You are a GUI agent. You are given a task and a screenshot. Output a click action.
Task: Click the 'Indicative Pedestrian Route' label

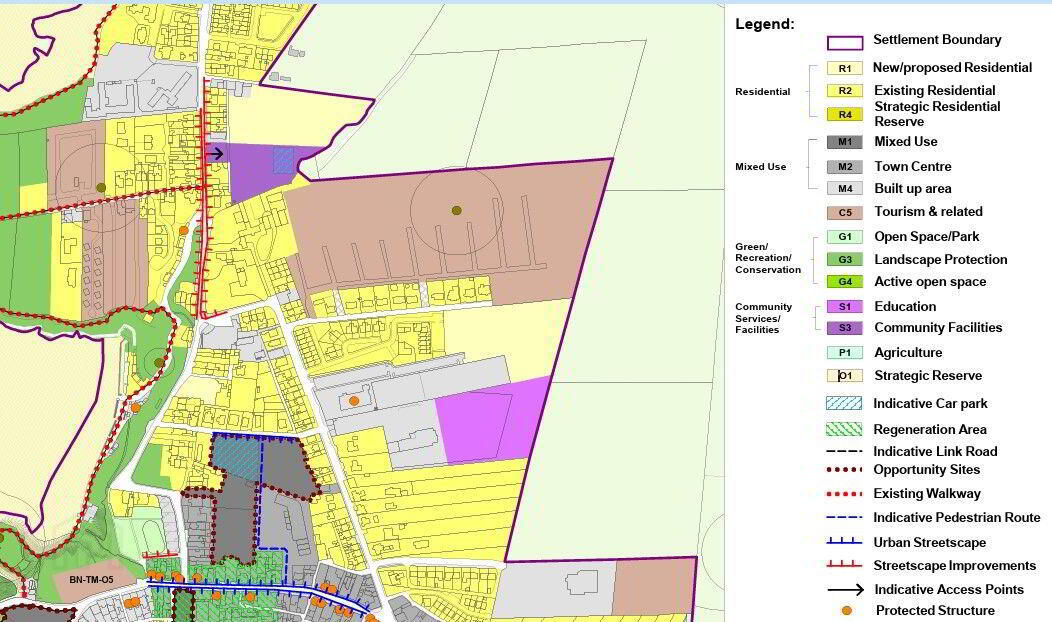click(x=957, y=517)
